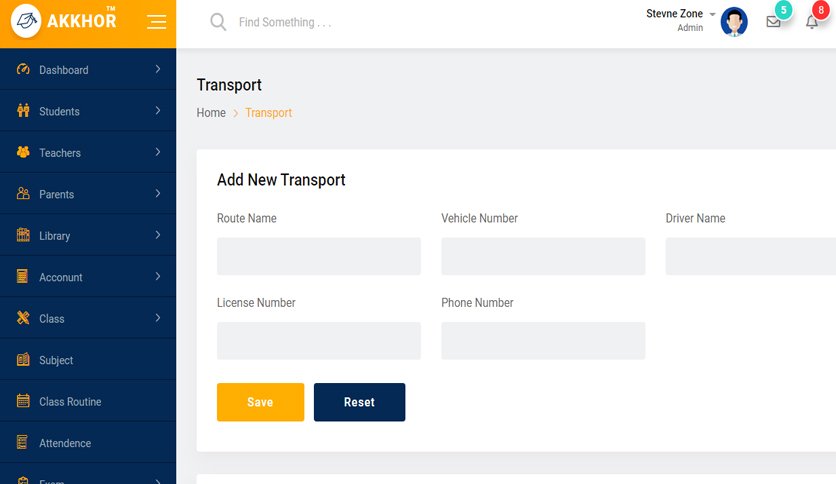Click the Library icon in sidebar
Screen dimensions: 836x484
point(23,235)
